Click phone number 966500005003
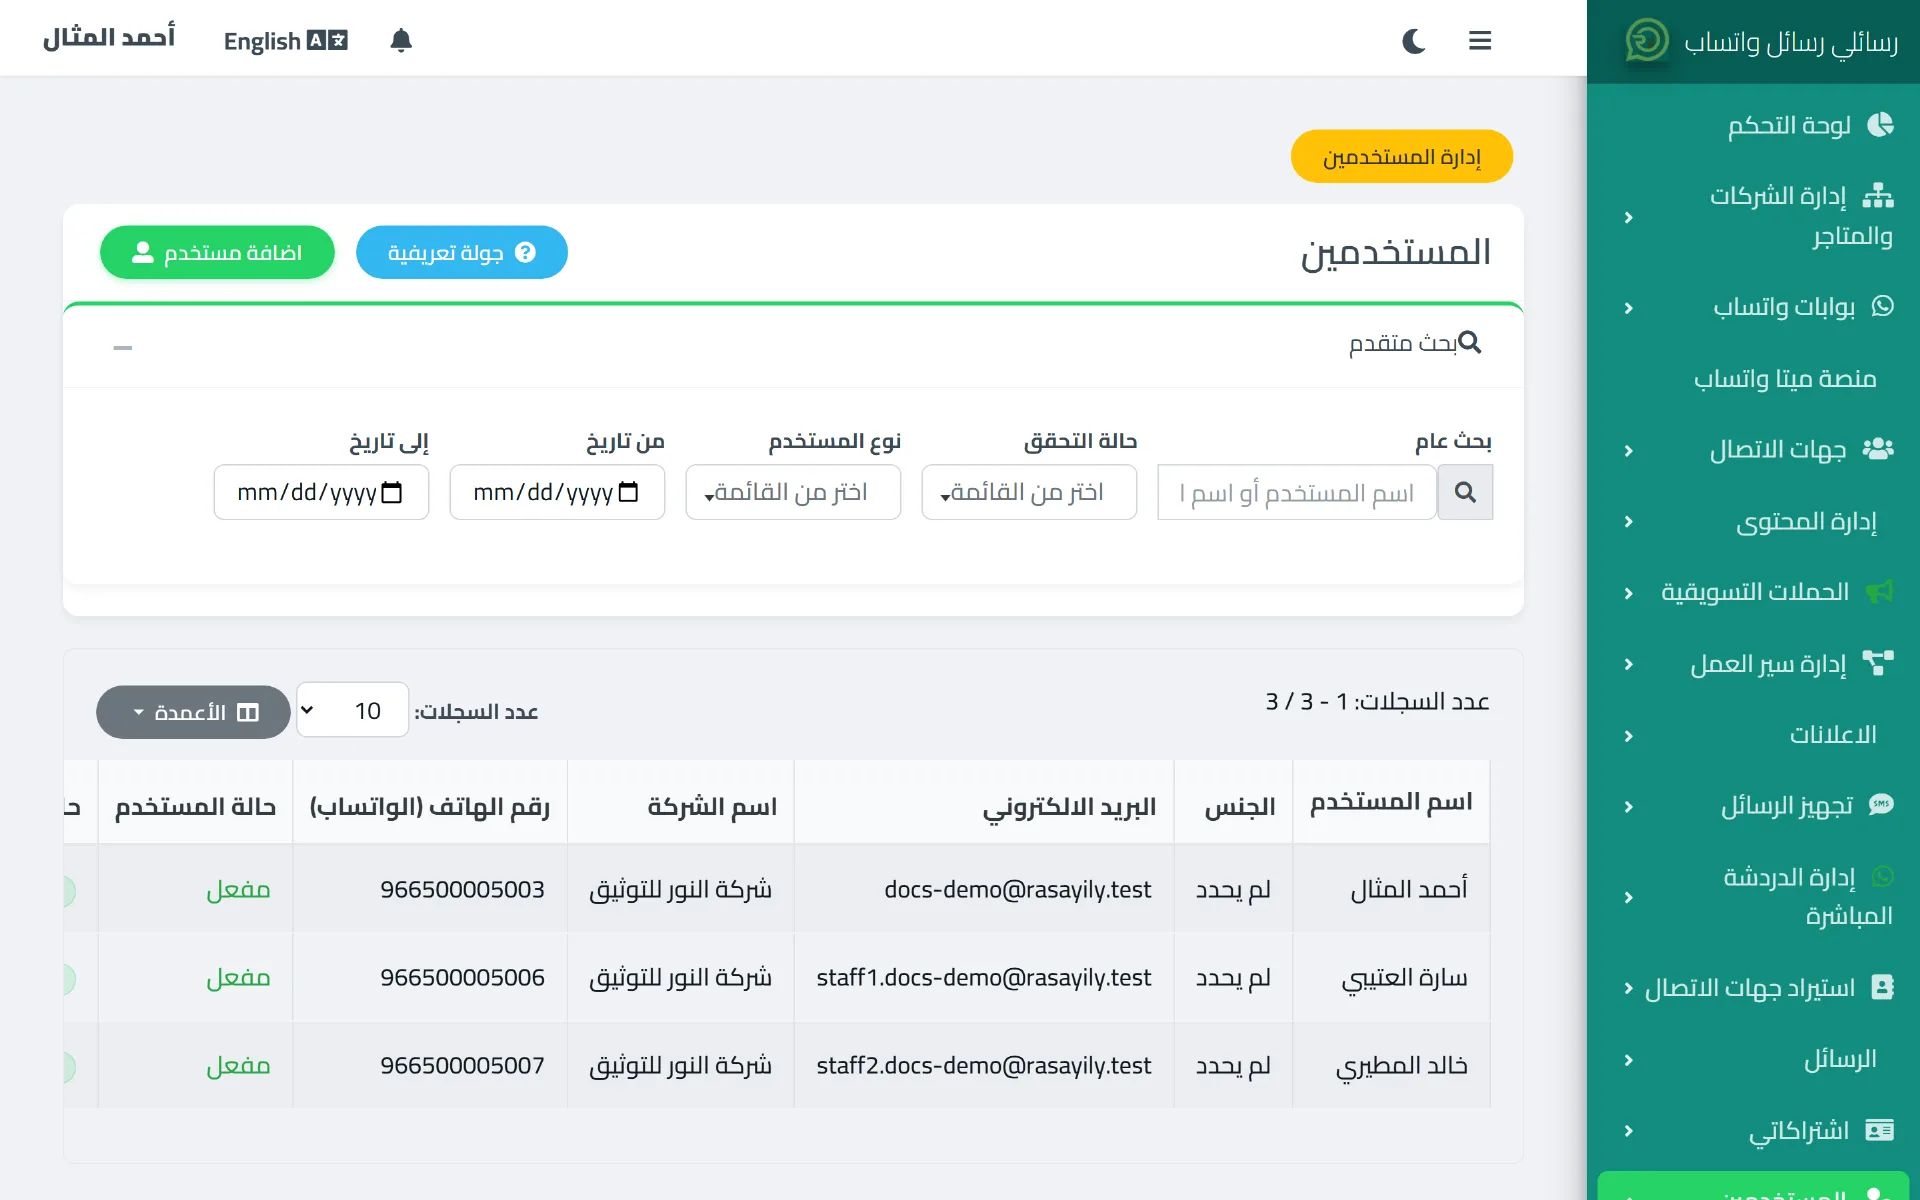Viewport: 1920px width, 1200px height. pos(462,889)
